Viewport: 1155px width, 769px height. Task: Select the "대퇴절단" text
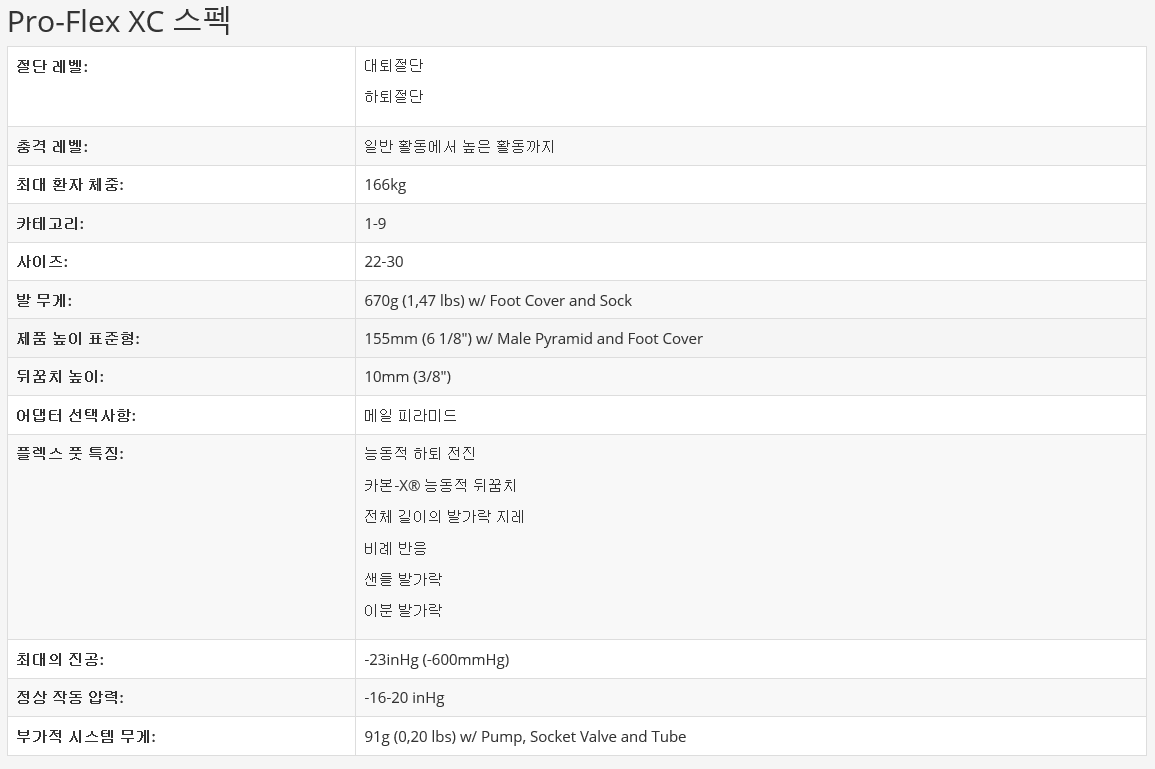(394, 66)
